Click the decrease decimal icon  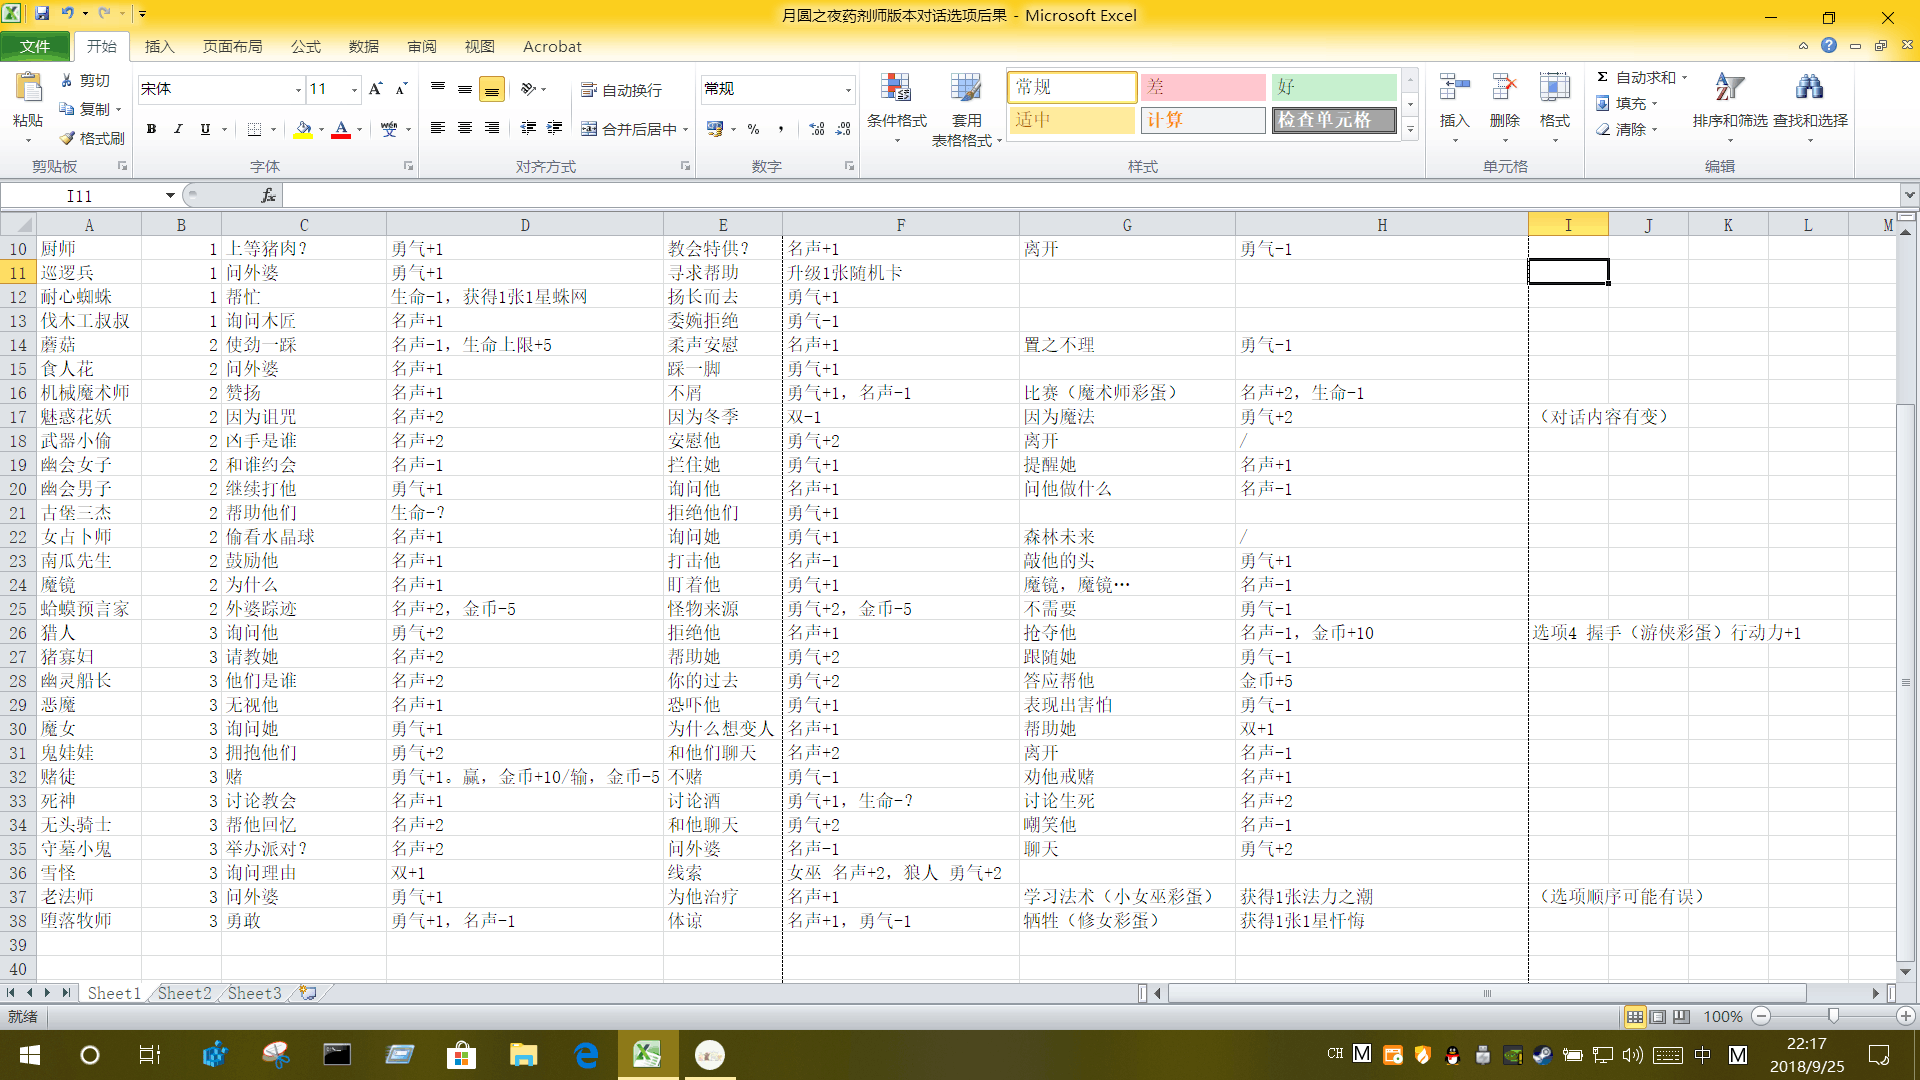[x=843, y=129]
